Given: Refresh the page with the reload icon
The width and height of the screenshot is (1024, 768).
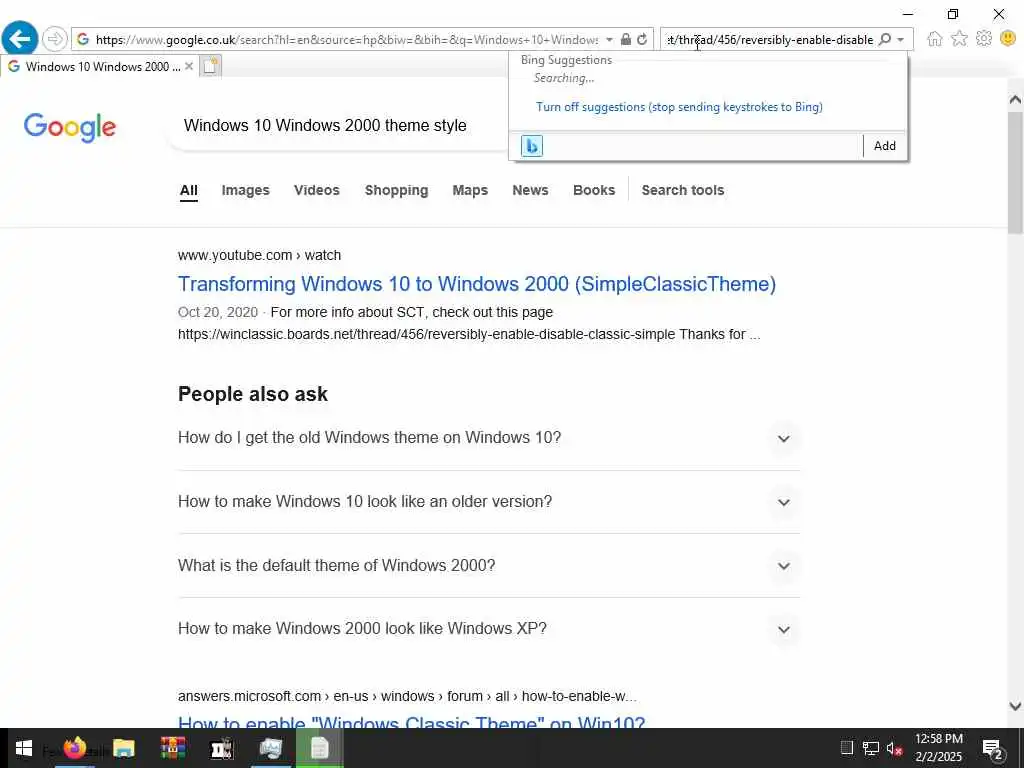Looking at the screenshot, I should point(643,39).
